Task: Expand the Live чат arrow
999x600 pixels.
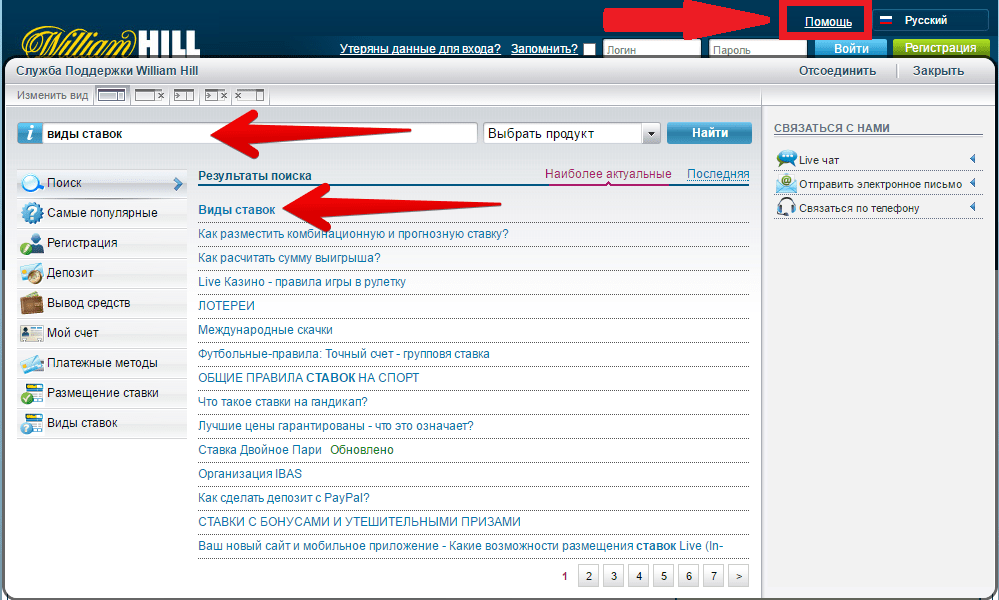Action: [972, 159]
